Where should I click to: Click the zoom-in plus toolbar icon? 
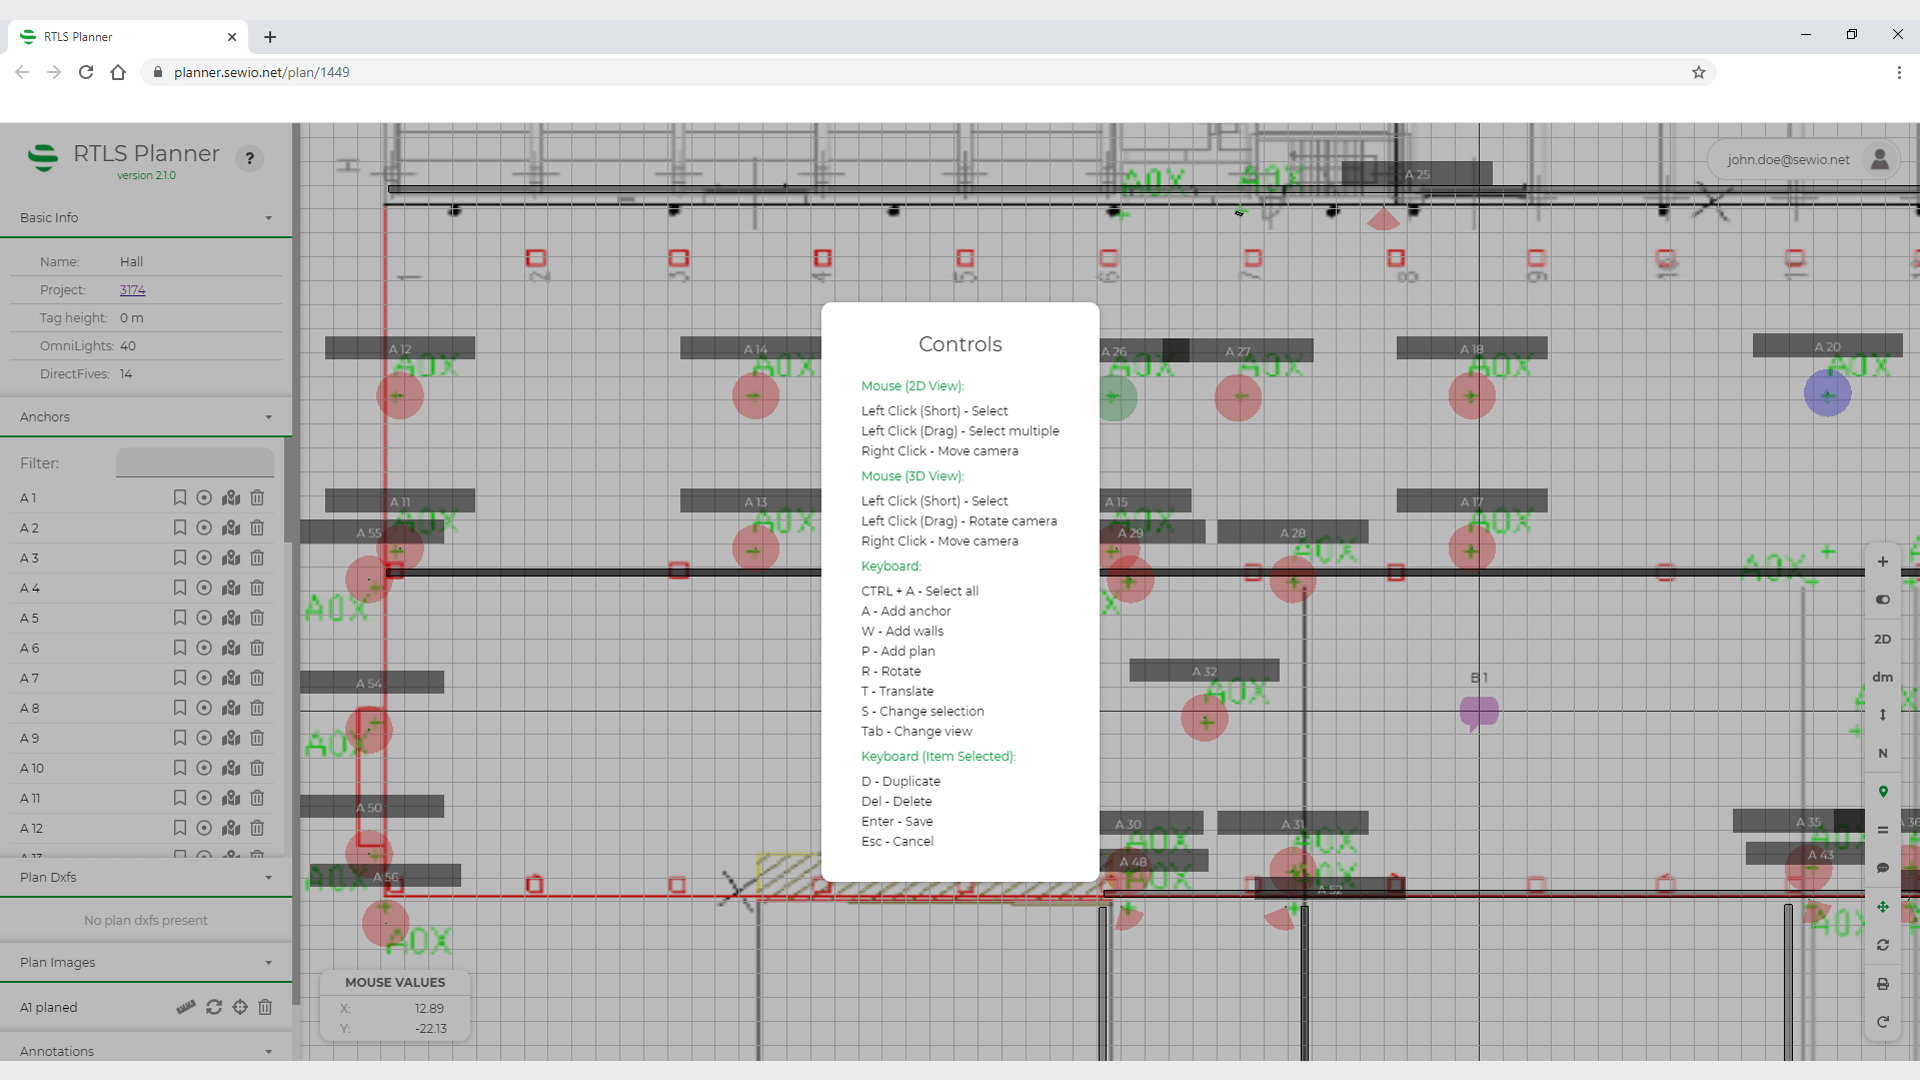(1882, 562)
